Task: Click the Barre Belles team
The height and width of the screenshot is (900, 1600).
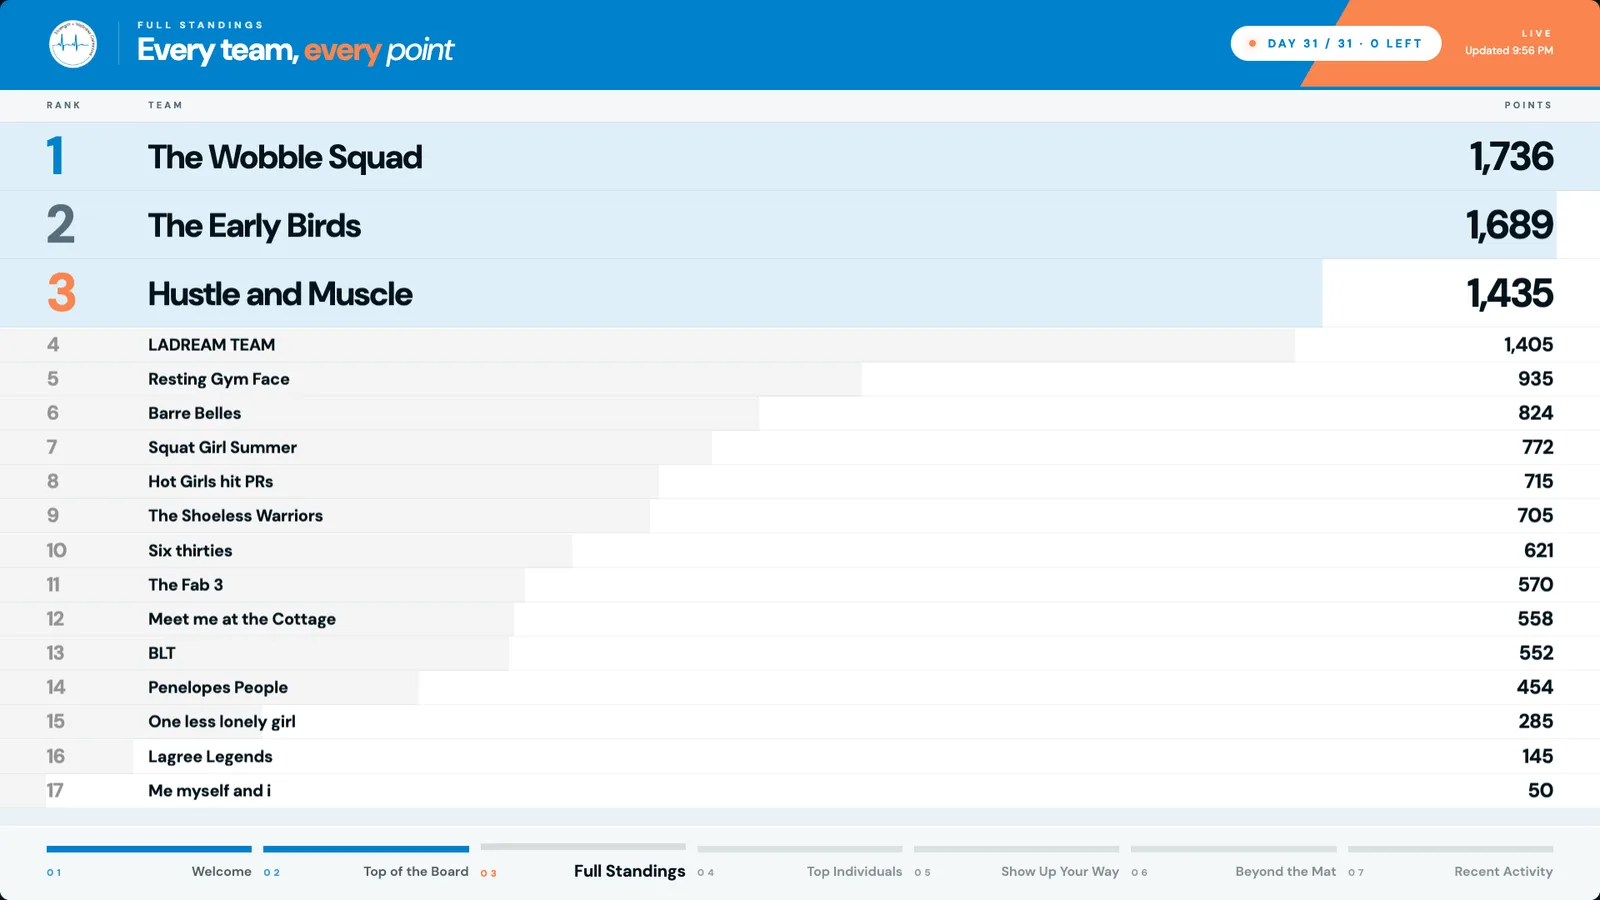Action: click(195, 413)
